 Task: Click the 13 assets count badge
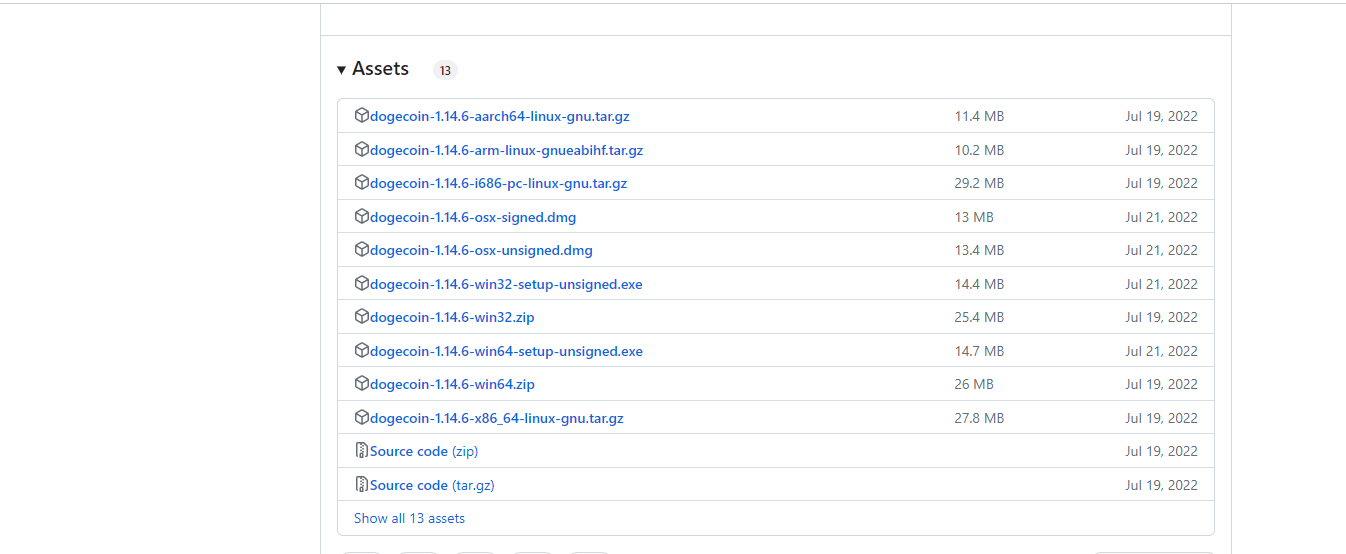point(445,70)
